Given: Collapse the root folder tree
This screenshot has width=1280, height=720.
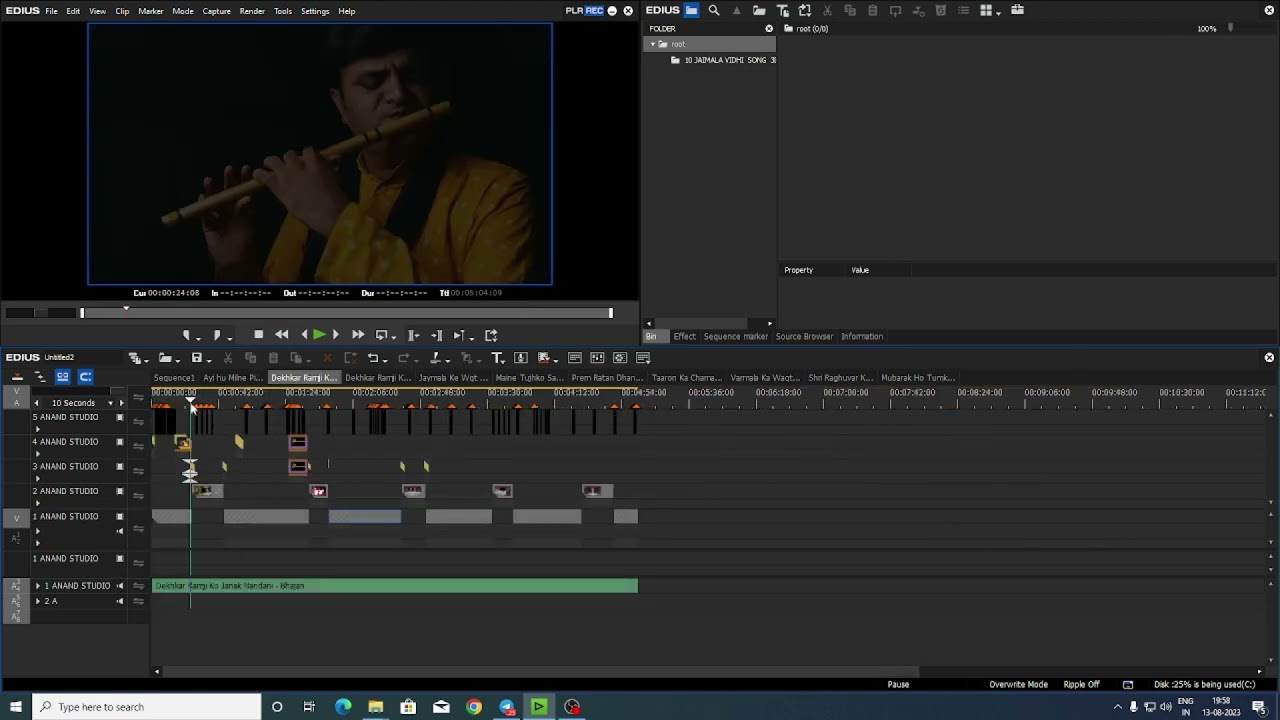Looking at the screenshot, I should point(653,44).
